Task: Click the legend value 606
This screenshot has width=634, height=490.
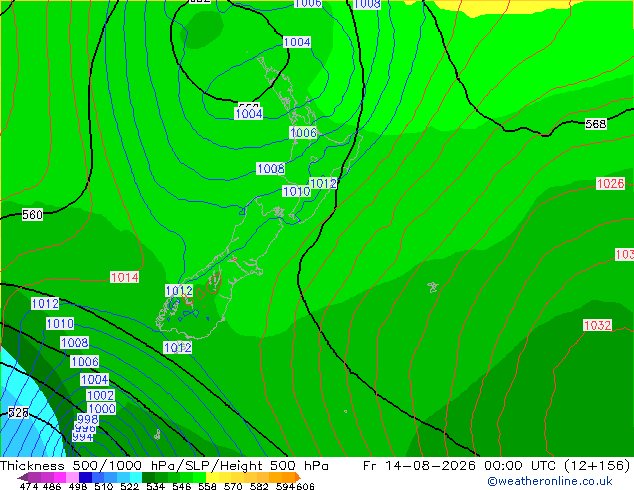Action: [x=305, y=486]
